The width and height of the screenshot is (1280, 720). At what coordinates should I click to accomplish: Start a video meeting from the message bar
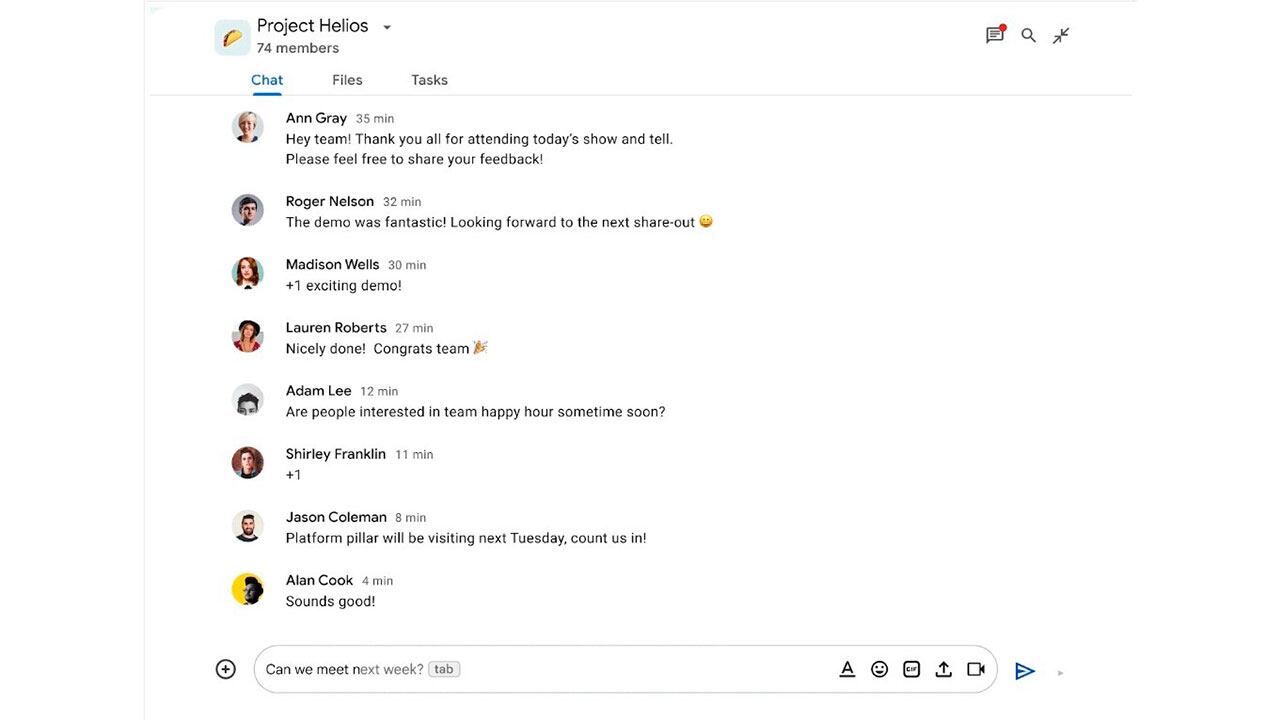point(975,668)
